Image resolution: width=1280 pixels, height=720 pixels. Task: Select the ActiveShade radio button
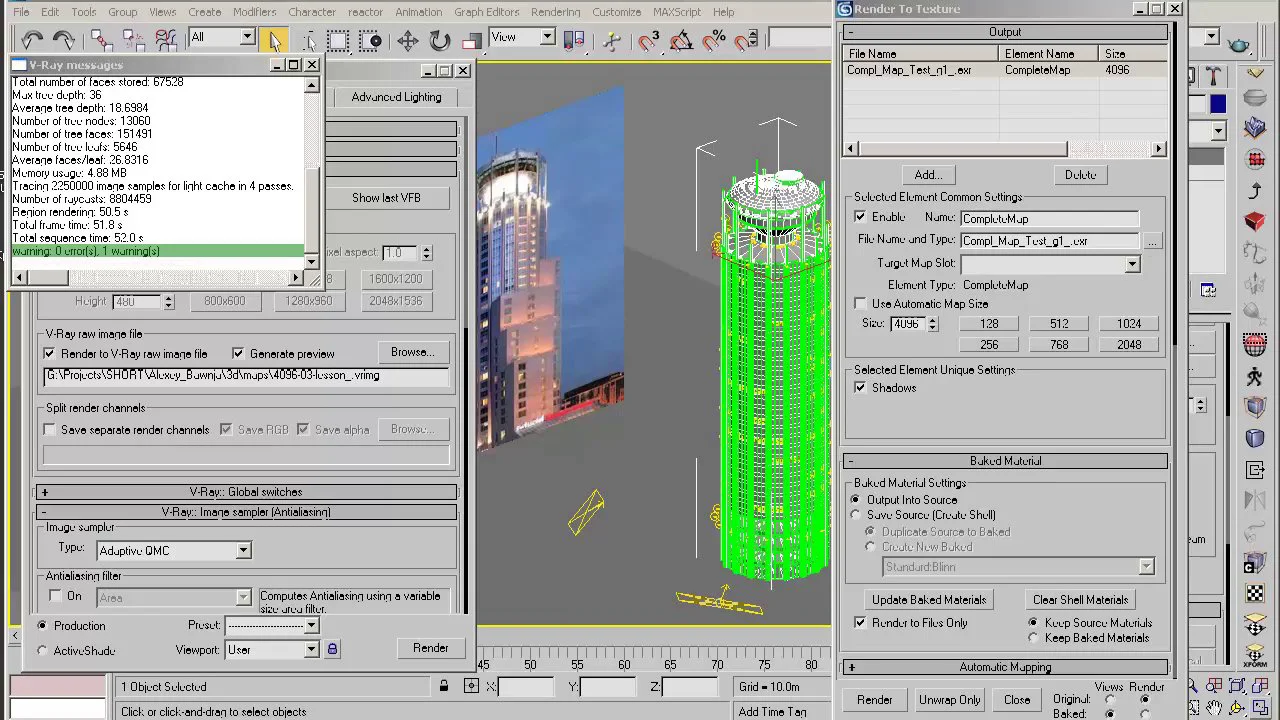[x=42, y=651]
